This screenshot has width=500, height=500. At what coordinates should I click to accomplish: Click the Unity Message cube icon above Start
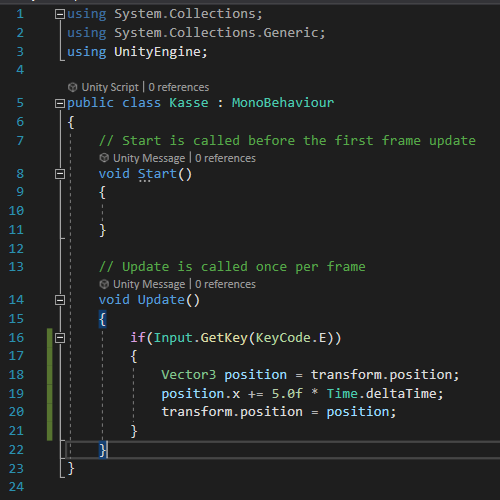(104, 158)
